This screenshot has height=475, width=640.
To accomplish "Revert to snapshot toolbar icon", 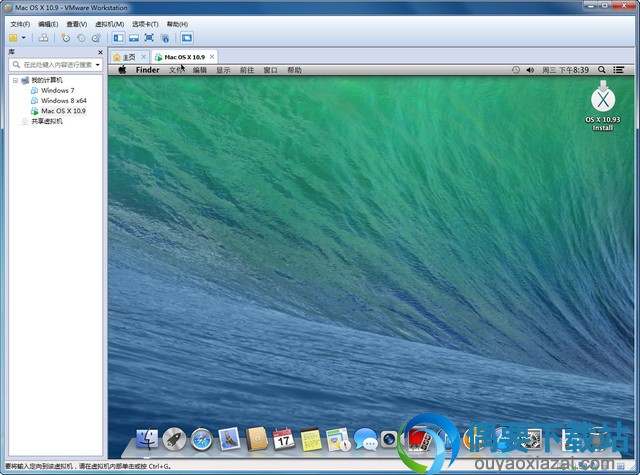I will [x=81, y=38].
